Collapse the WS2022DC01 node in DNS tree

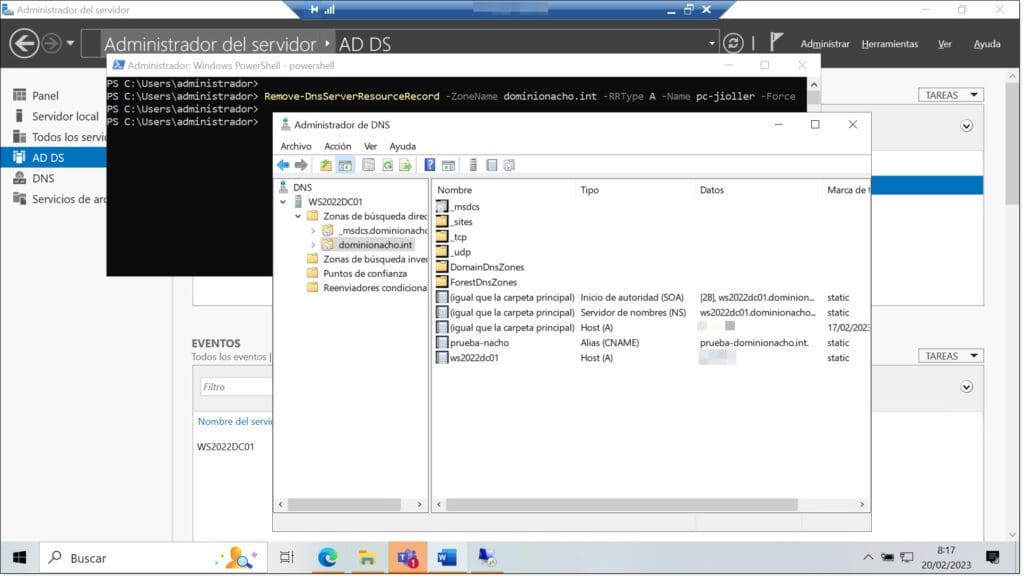click(x=283, y=202)
